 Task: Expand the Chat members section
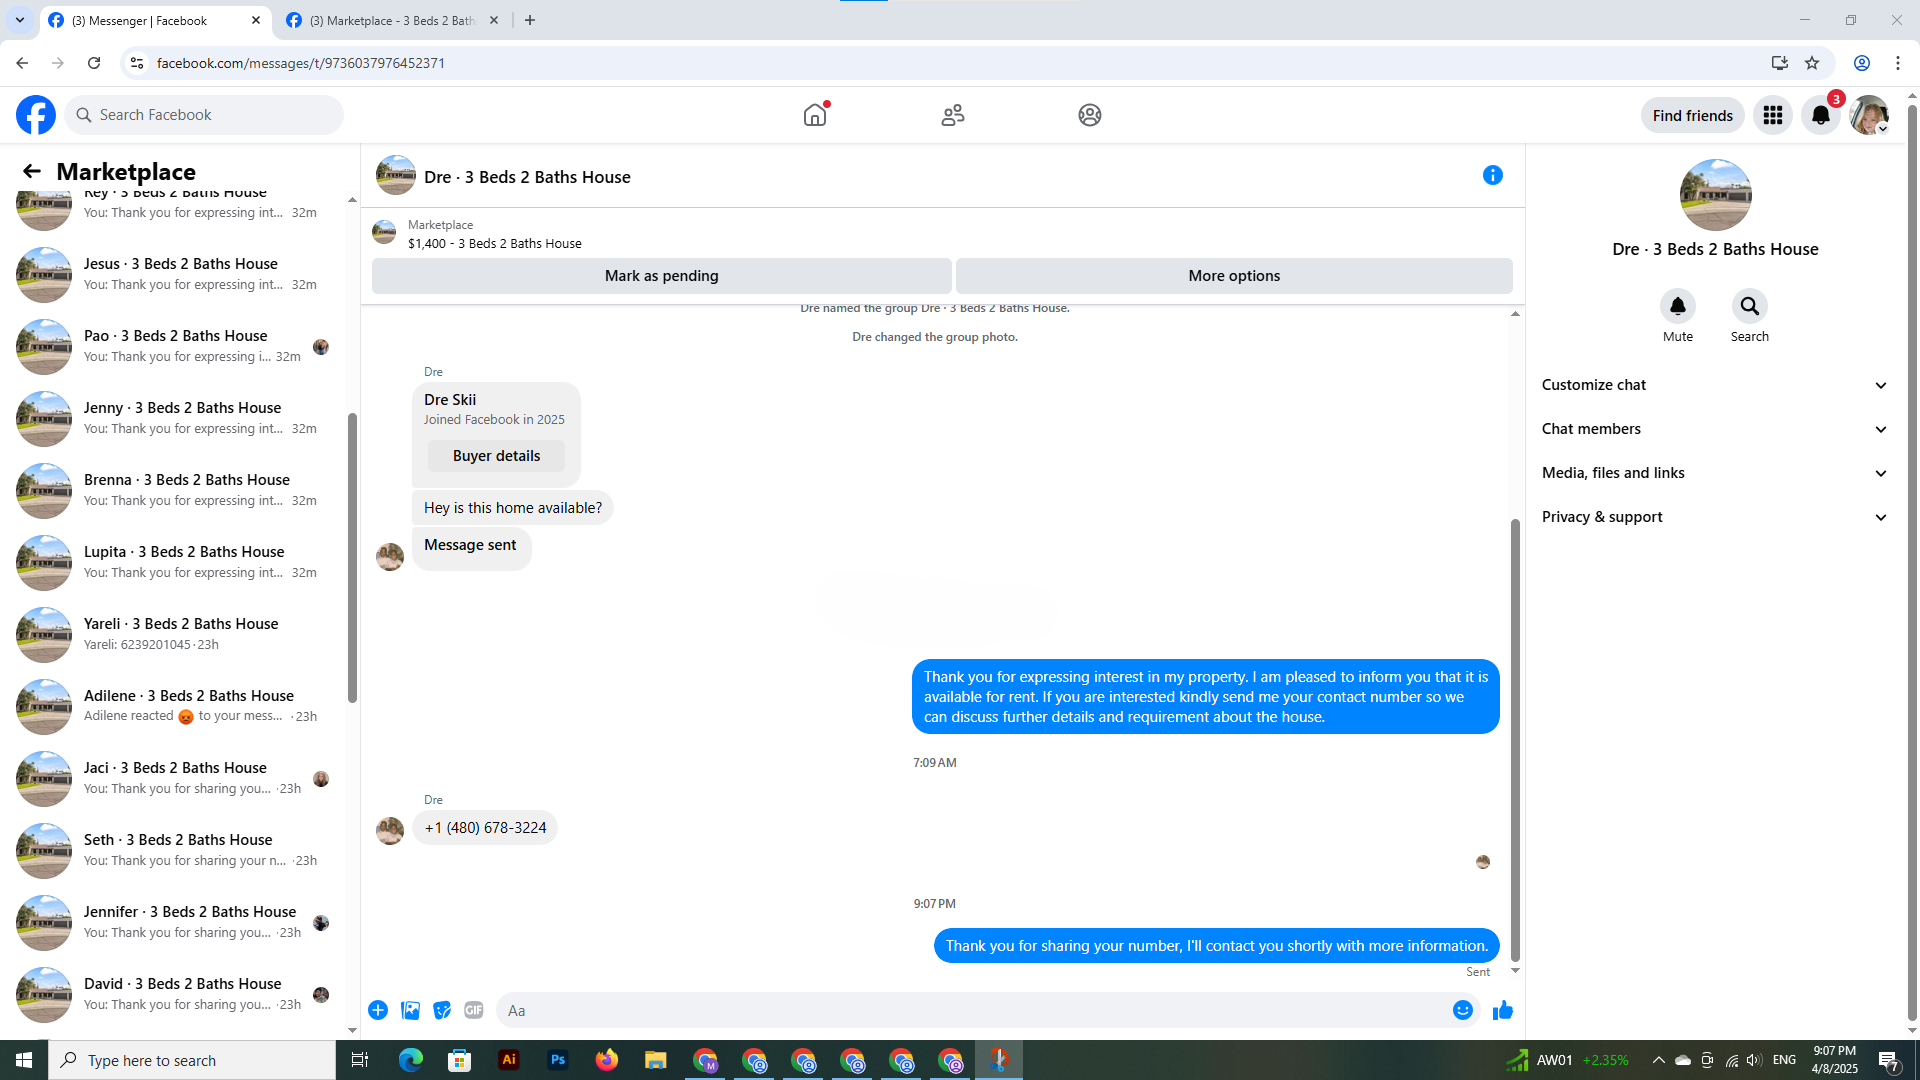click(x=1714, y=429)
